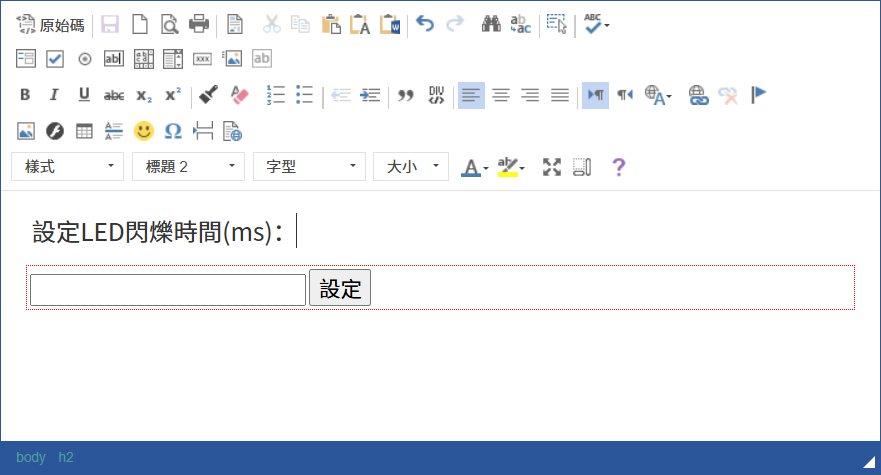This screenshot has height=475, width=881.
Task: Insert a checkbox form element
Action: (x=56, y=59)
